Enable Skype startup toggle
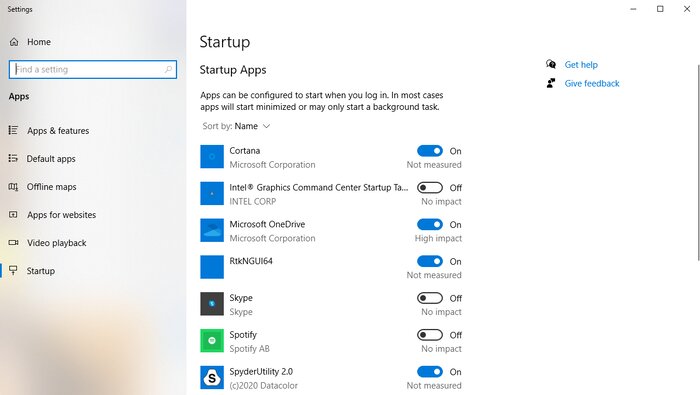 430,298
